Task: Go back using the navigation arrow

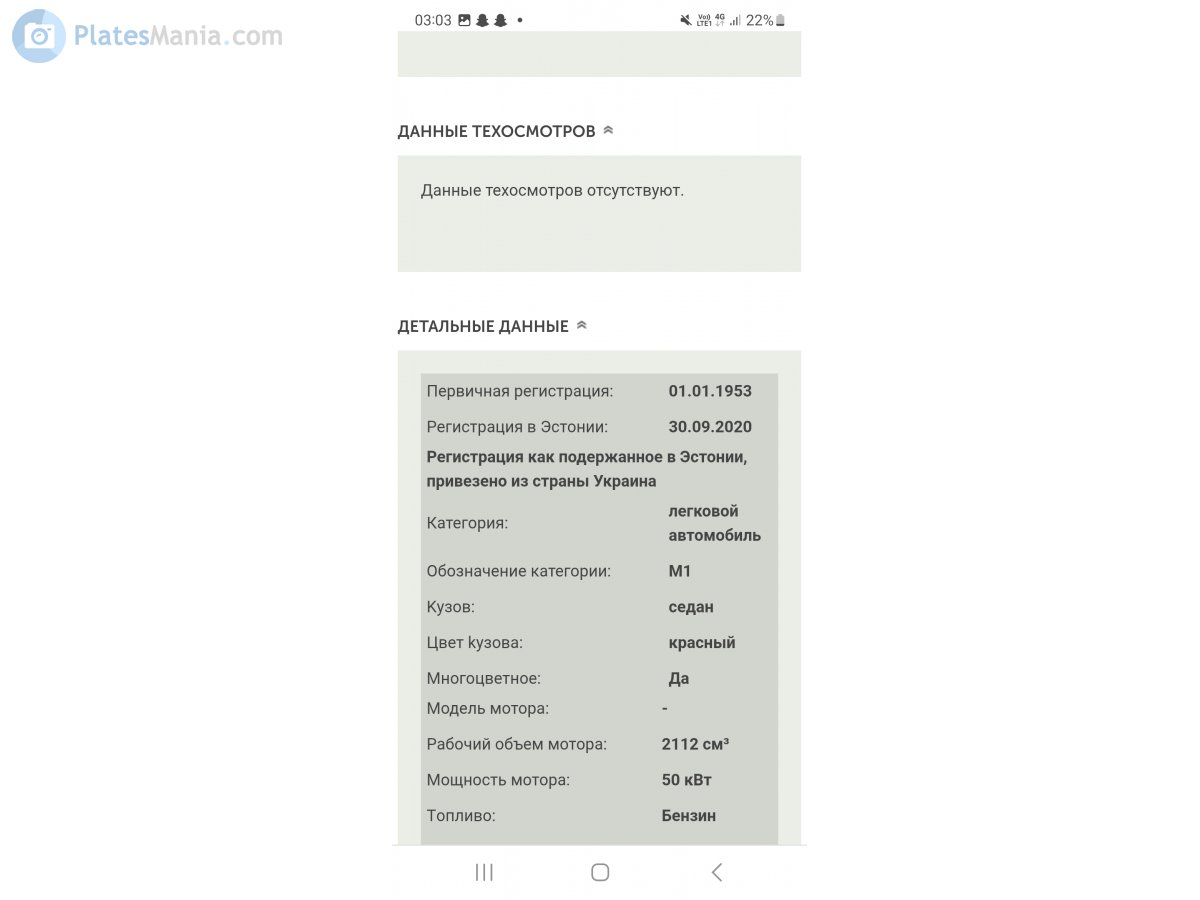Action: (716, 872)
